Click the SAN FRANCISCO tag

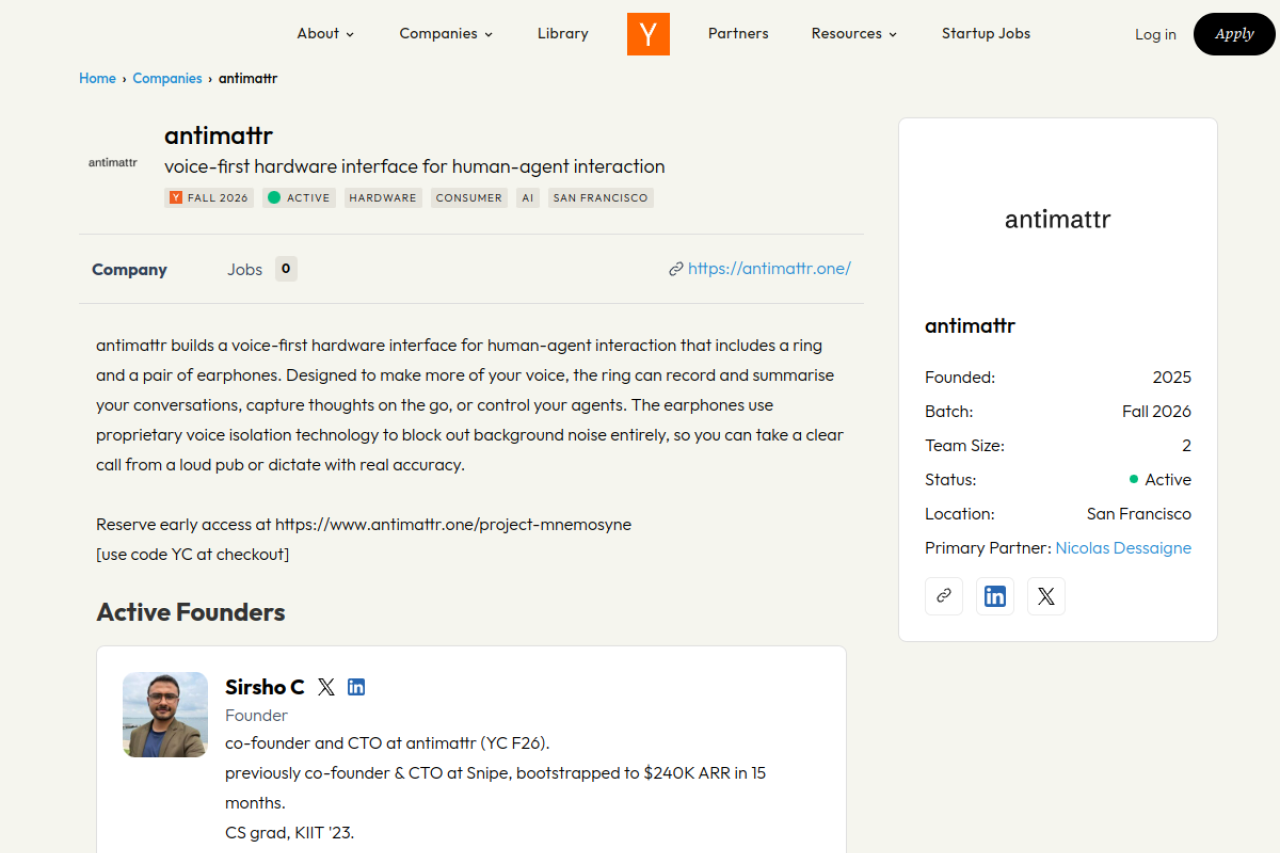pyautogui.click(x=601, y=198)
